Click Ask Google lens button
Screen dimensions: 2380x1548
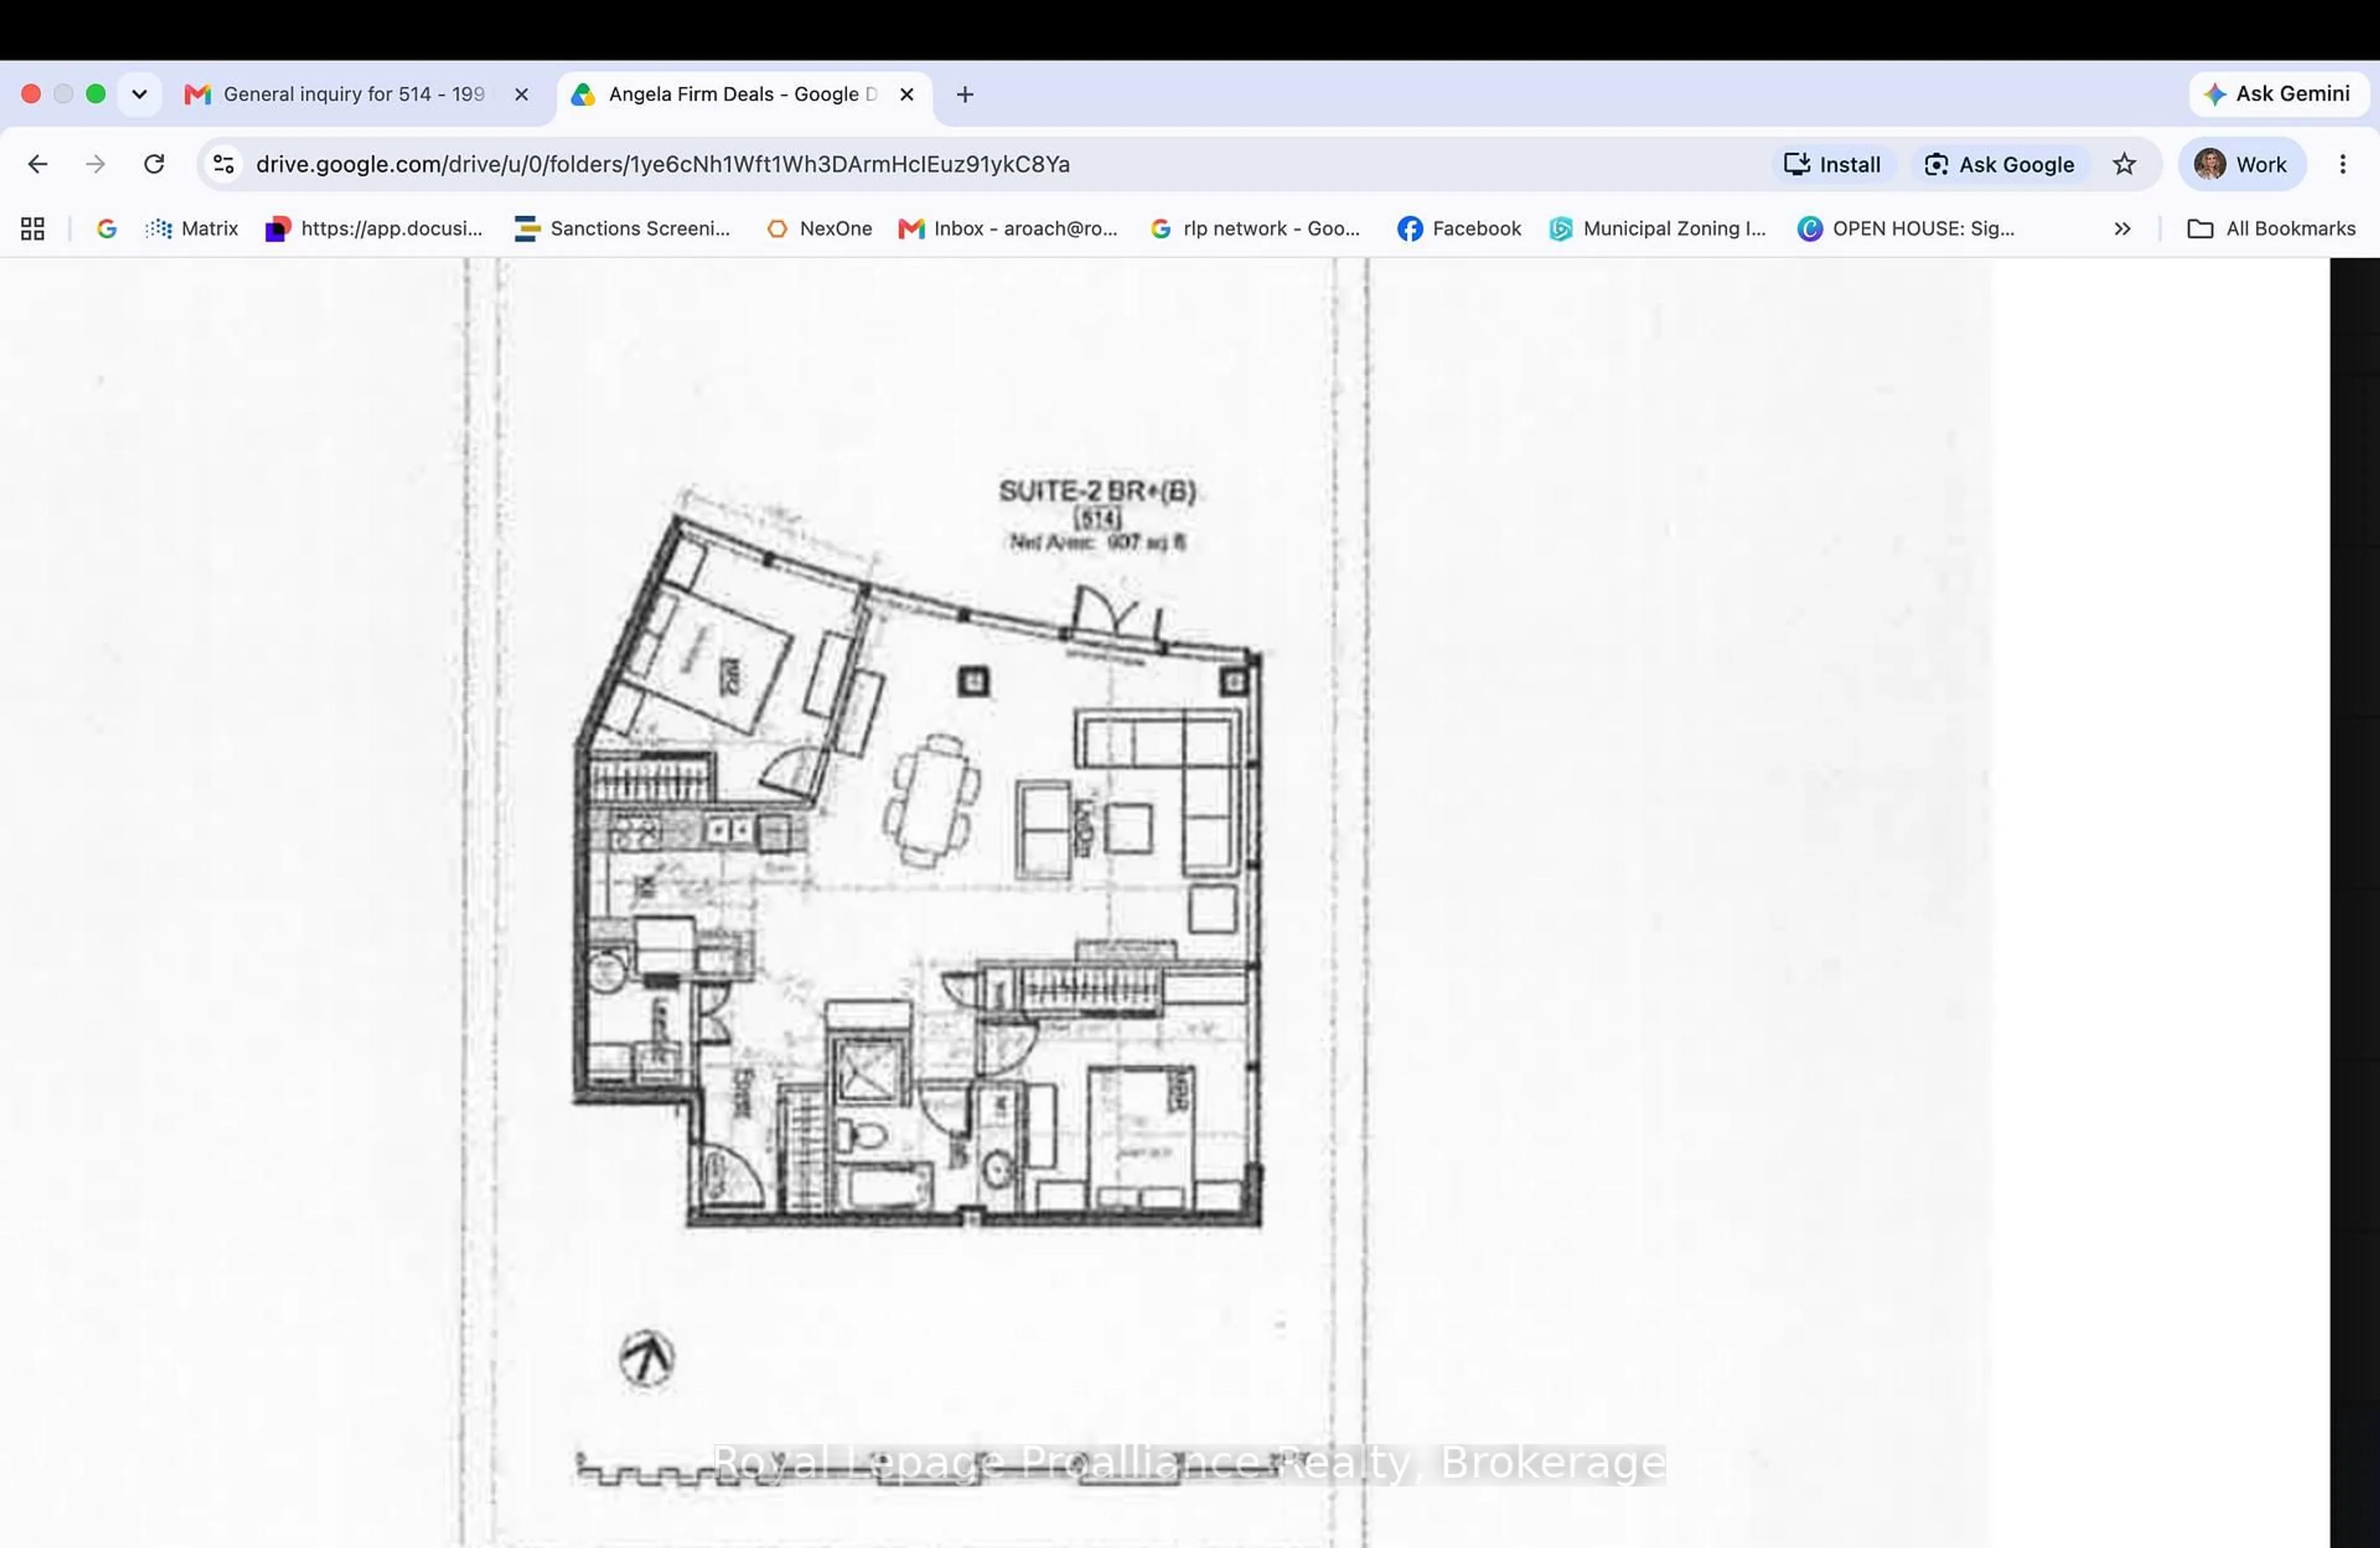[2000, 164]
